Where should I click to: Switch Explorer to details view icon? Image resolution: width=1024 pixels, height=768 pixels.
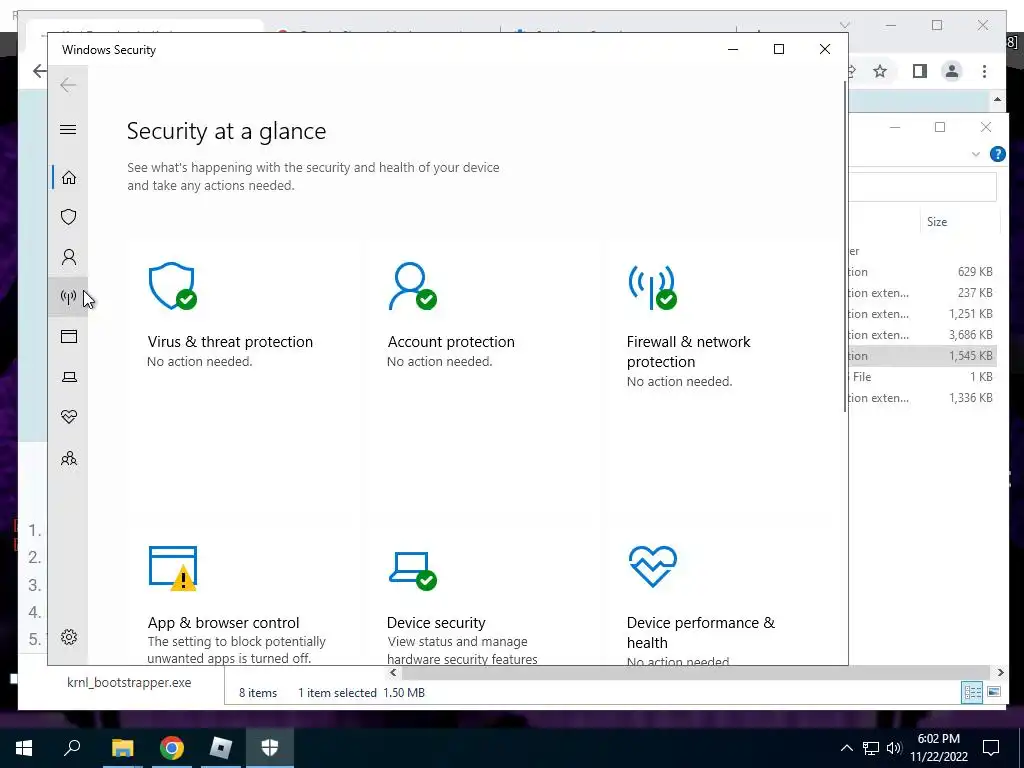coord(972,692)
